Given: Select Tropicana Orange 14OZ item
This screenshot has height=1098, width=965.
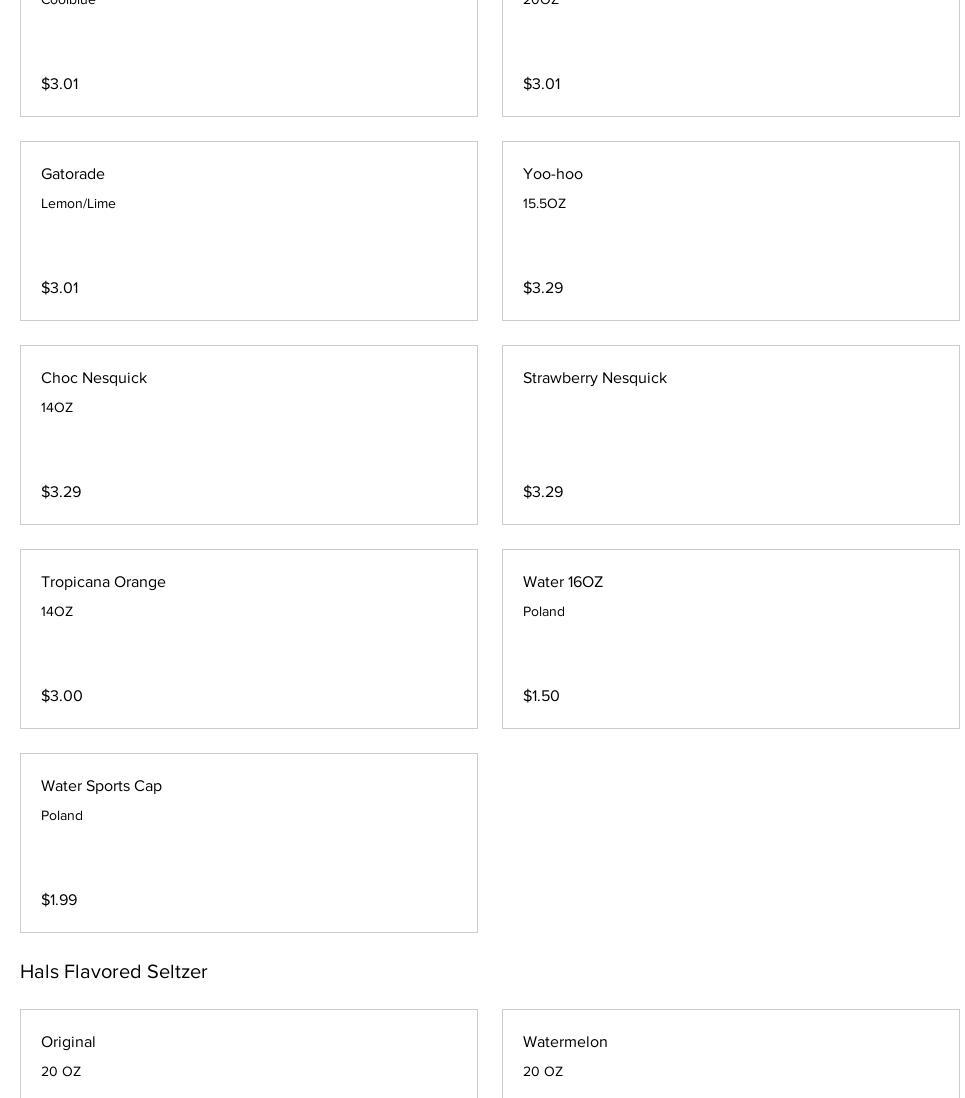Looking at the screenshot, I should tap(248, 639).
